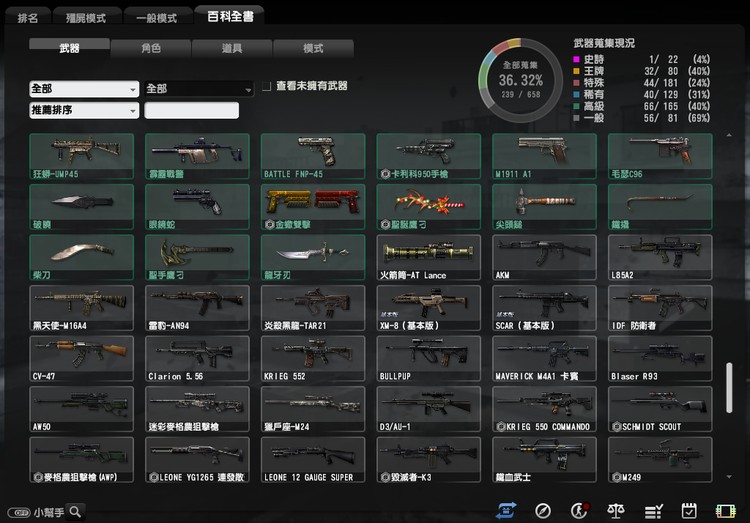This screenshot has height=523, width=750.
Task: Enable the 查看未擁有武器 checkbox
Action: [267, 86]
